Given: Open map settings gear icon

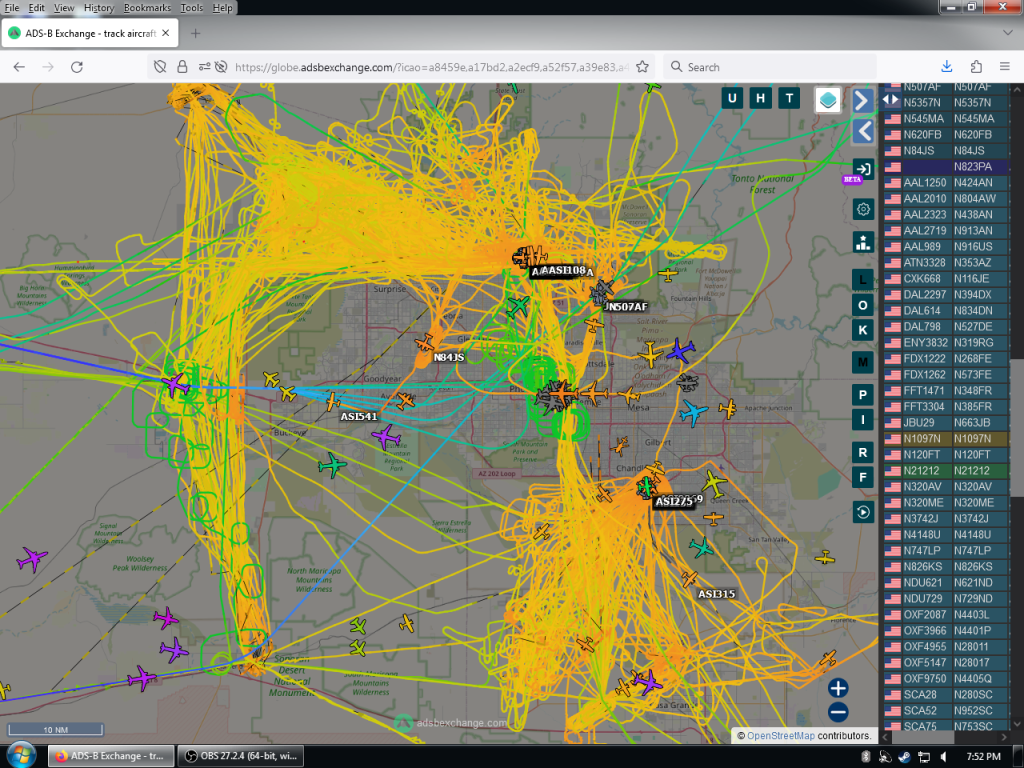Looking at the screenshot, I should pos(863,209).
